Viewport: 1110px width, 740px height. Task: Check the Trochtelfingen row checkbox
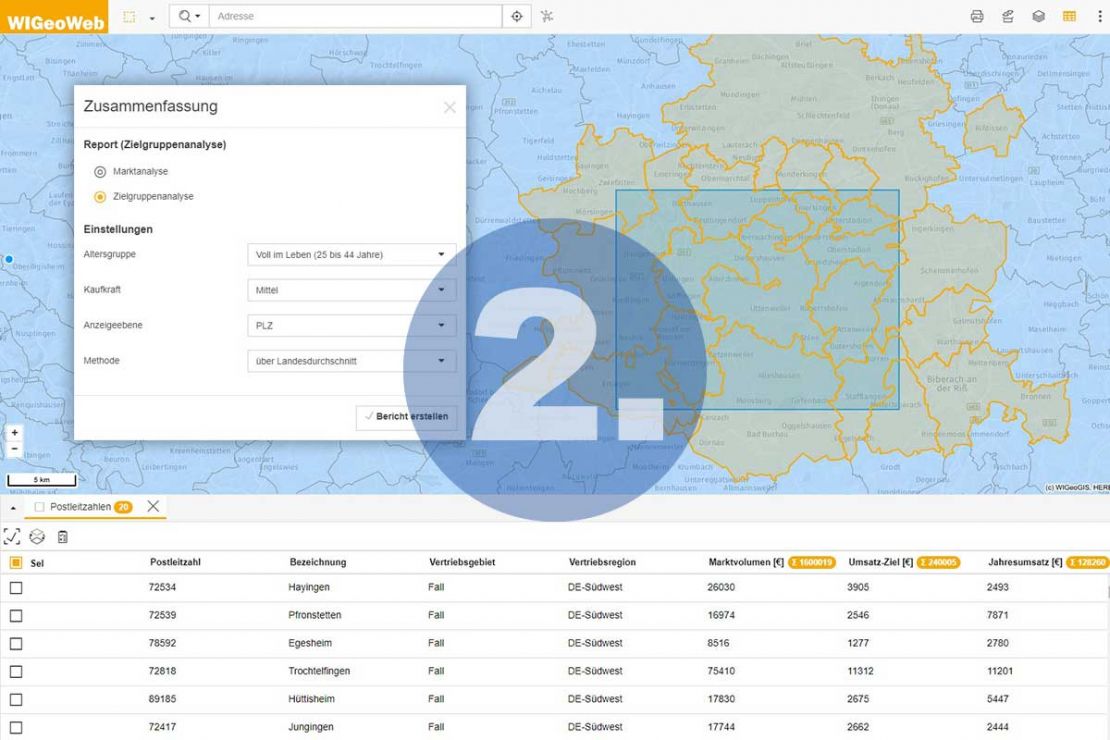click(16, 671)
